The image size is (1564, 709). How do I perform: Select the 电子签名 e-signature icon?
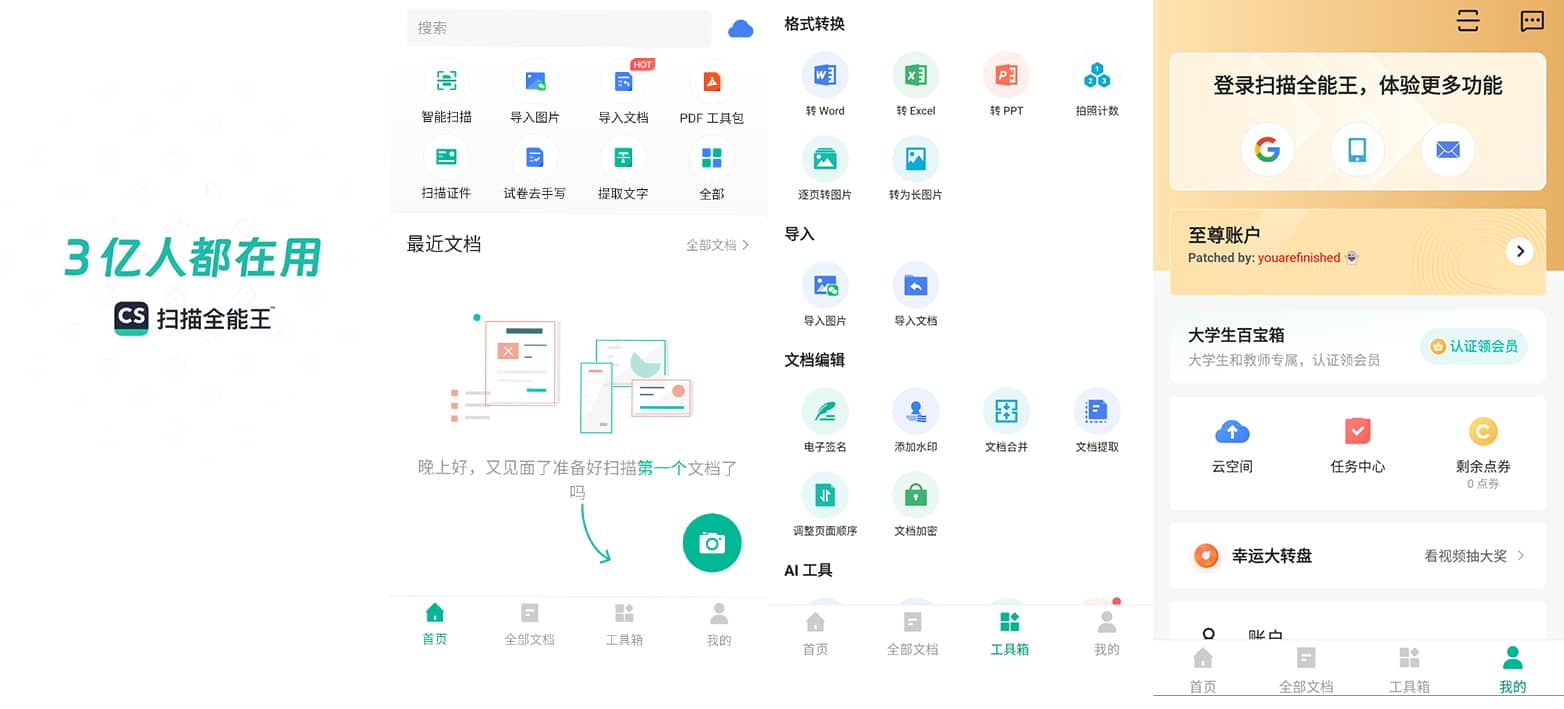825,411
